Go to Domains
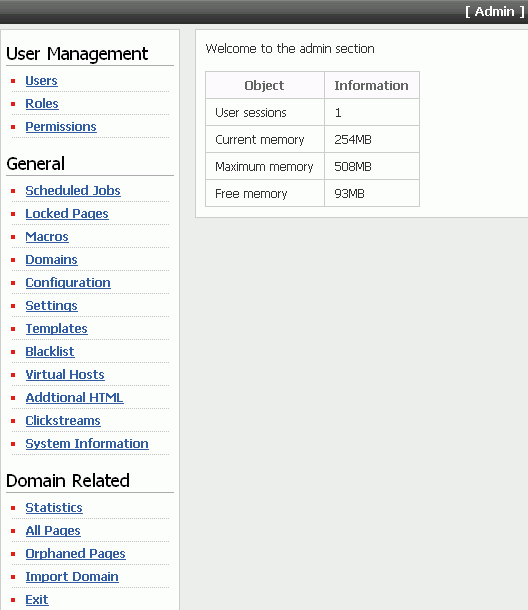528x610 pixels. (x=51, y=259)
